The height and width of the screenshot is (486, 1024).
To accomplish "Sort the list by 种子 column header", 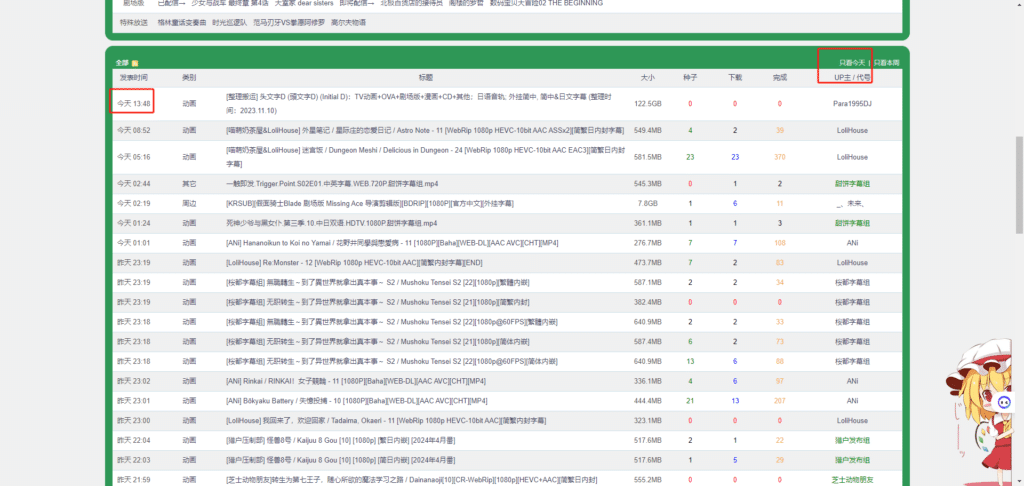I will (x=690, y=78).
